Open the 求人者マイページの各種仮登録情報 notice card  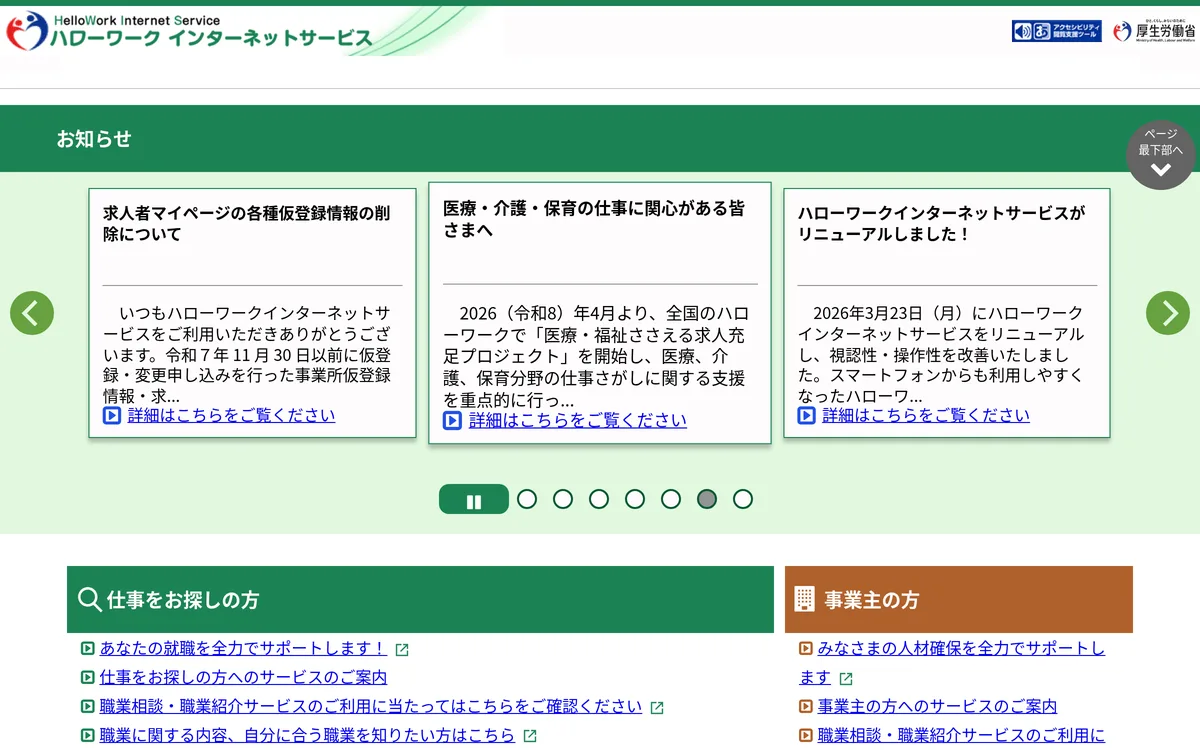point(252,313)
